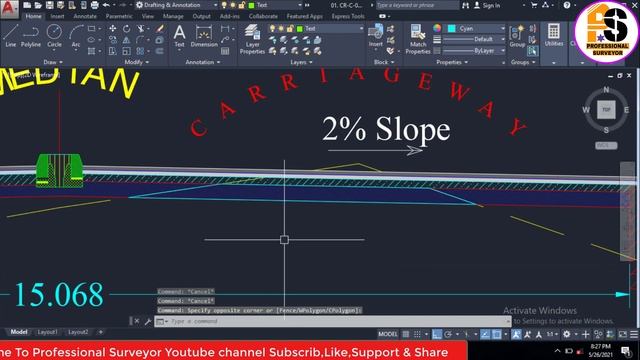The width and height of the screenshot is (640, 360).
Task: Toggle annotation visibility in status bar
Action: (x=516, y=334)
